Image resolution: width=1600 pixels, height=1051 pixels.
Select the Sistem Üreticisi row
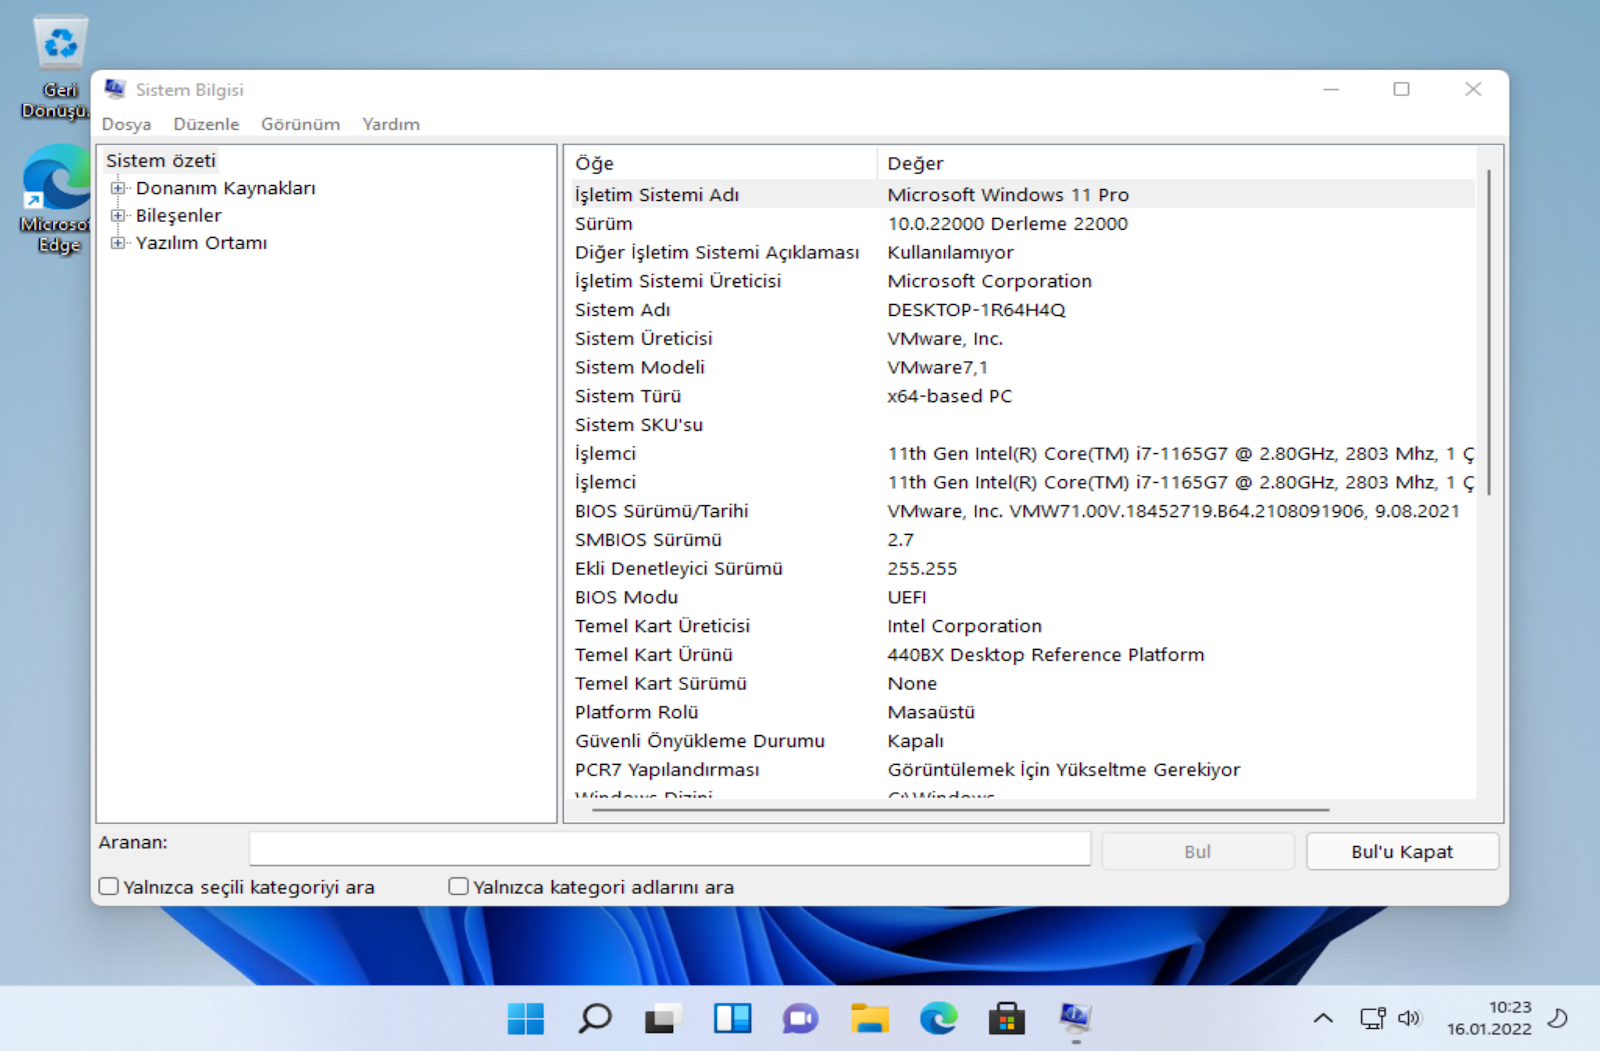[1022, 338]
